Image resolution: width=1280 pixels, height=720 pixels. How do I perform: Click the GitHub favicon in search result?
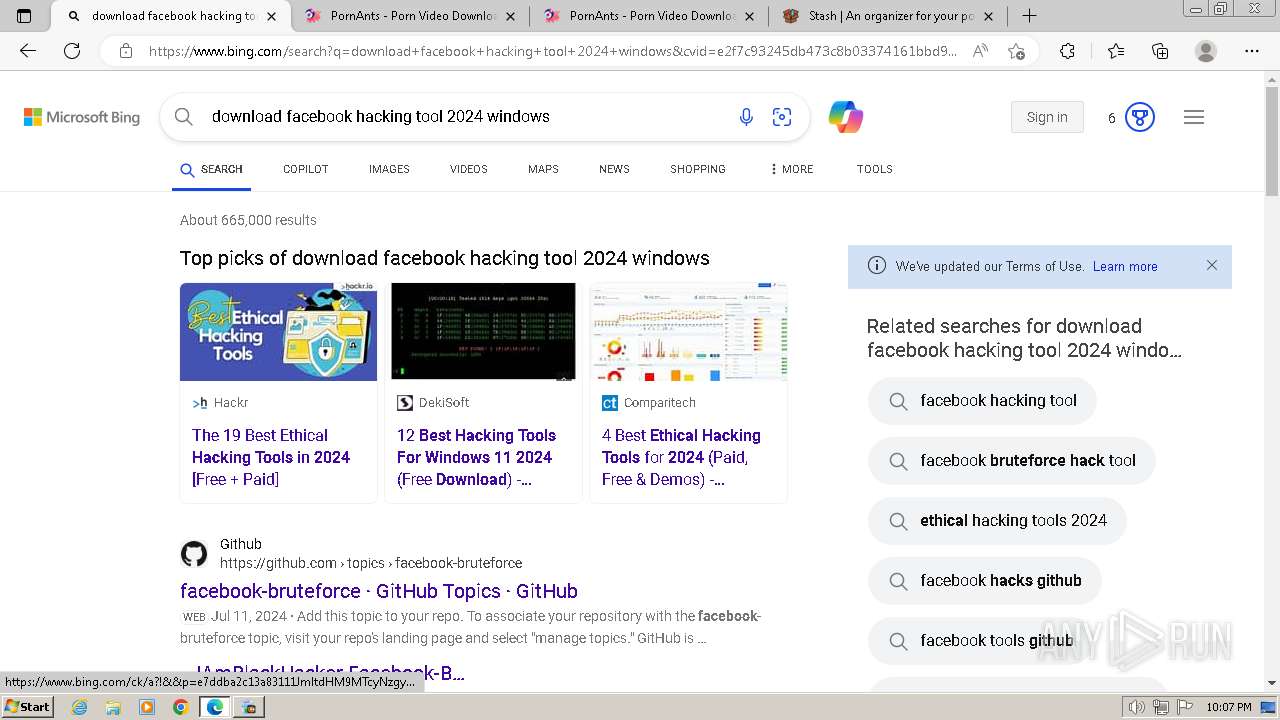(x=194, y=554)
